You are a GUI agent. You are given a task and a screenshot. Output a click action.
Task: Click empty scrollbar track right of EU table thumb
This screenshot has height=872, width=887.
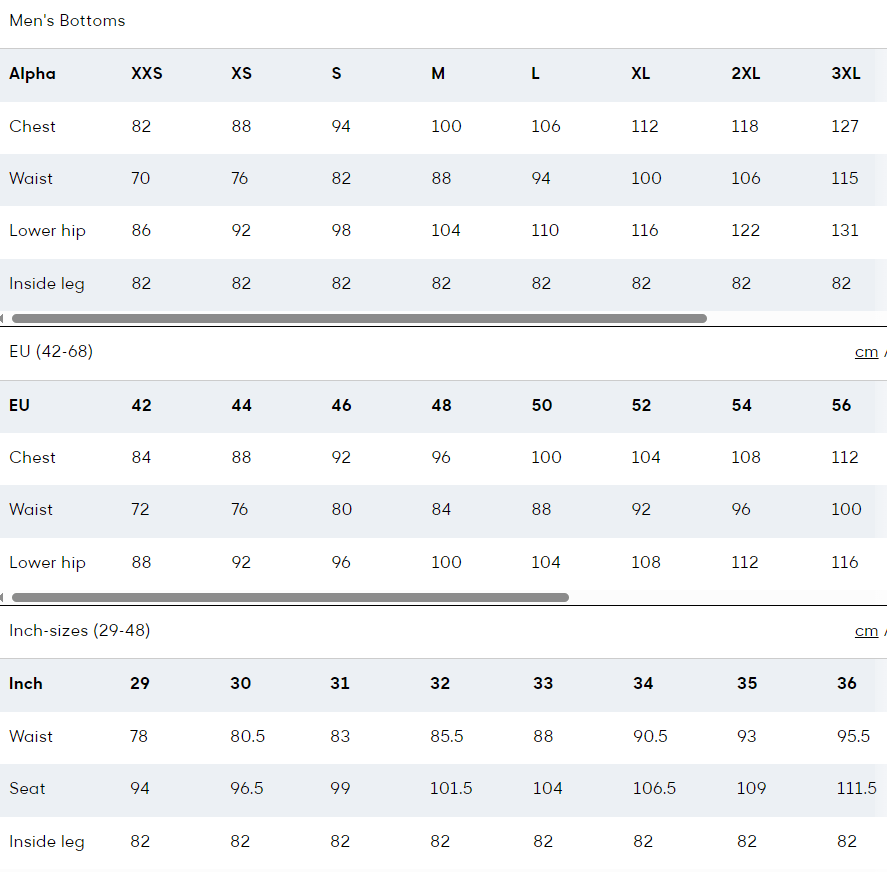pos(727,598)
